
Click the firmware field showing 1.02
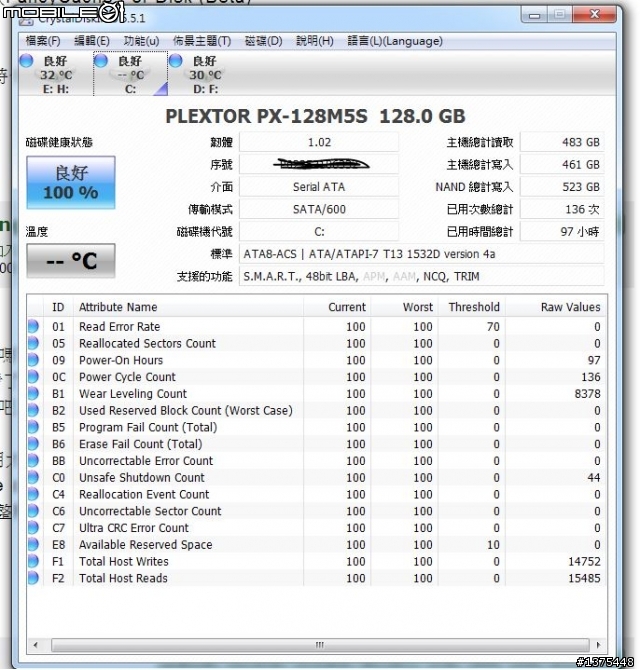click(319, 142)
